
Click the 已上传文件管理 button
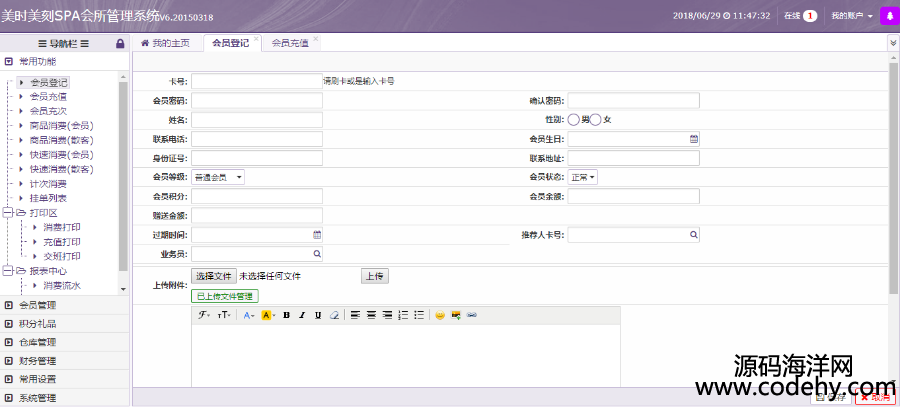coord(225,296)
